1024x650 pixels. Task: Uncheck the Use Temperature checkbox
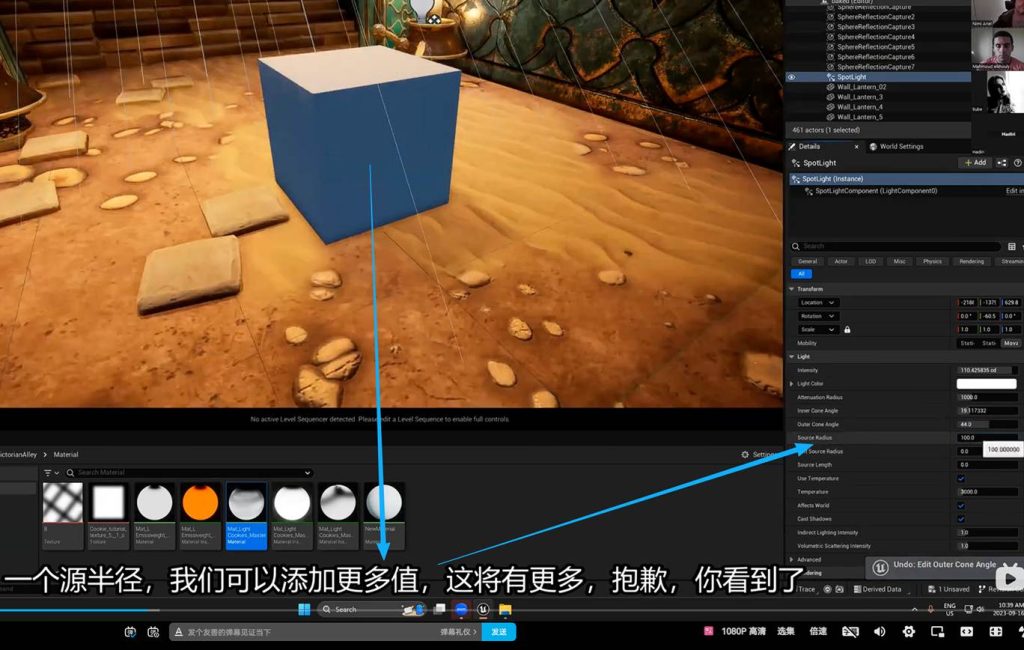(x=961, y=478)
